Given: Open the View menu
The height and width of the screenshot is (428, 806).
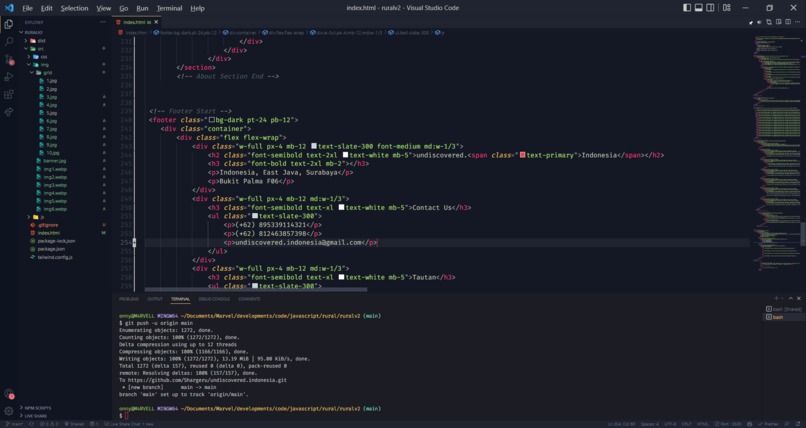Looking at the screenshot, I should (103, 8).
